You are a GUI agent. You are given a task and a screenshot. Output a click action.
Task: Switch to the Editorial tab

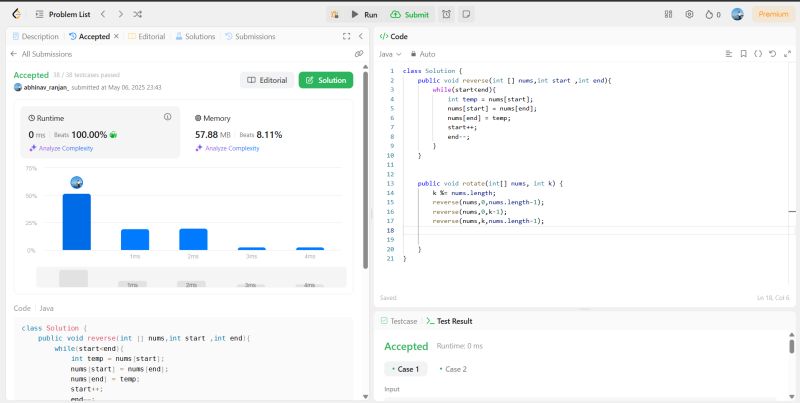click(x=146, y=36)
